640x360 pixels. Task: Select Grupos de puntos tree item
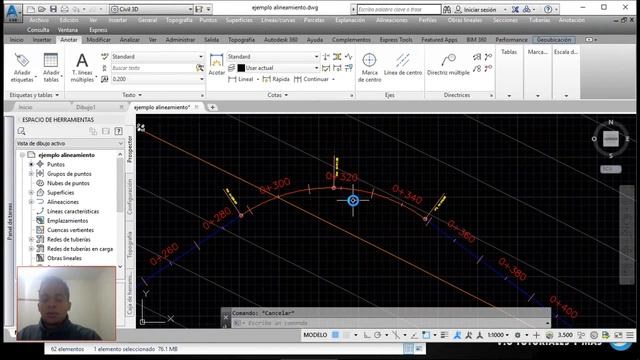[69, 174]
